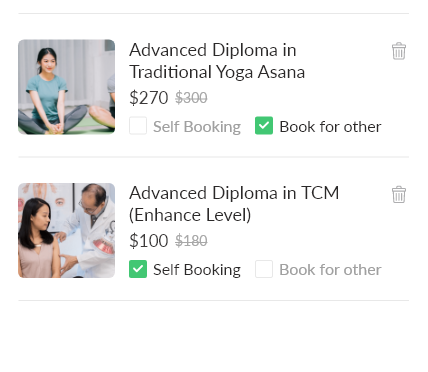Remove the TCM Enhance Level course via trash icon

click(x=399, y=194)
